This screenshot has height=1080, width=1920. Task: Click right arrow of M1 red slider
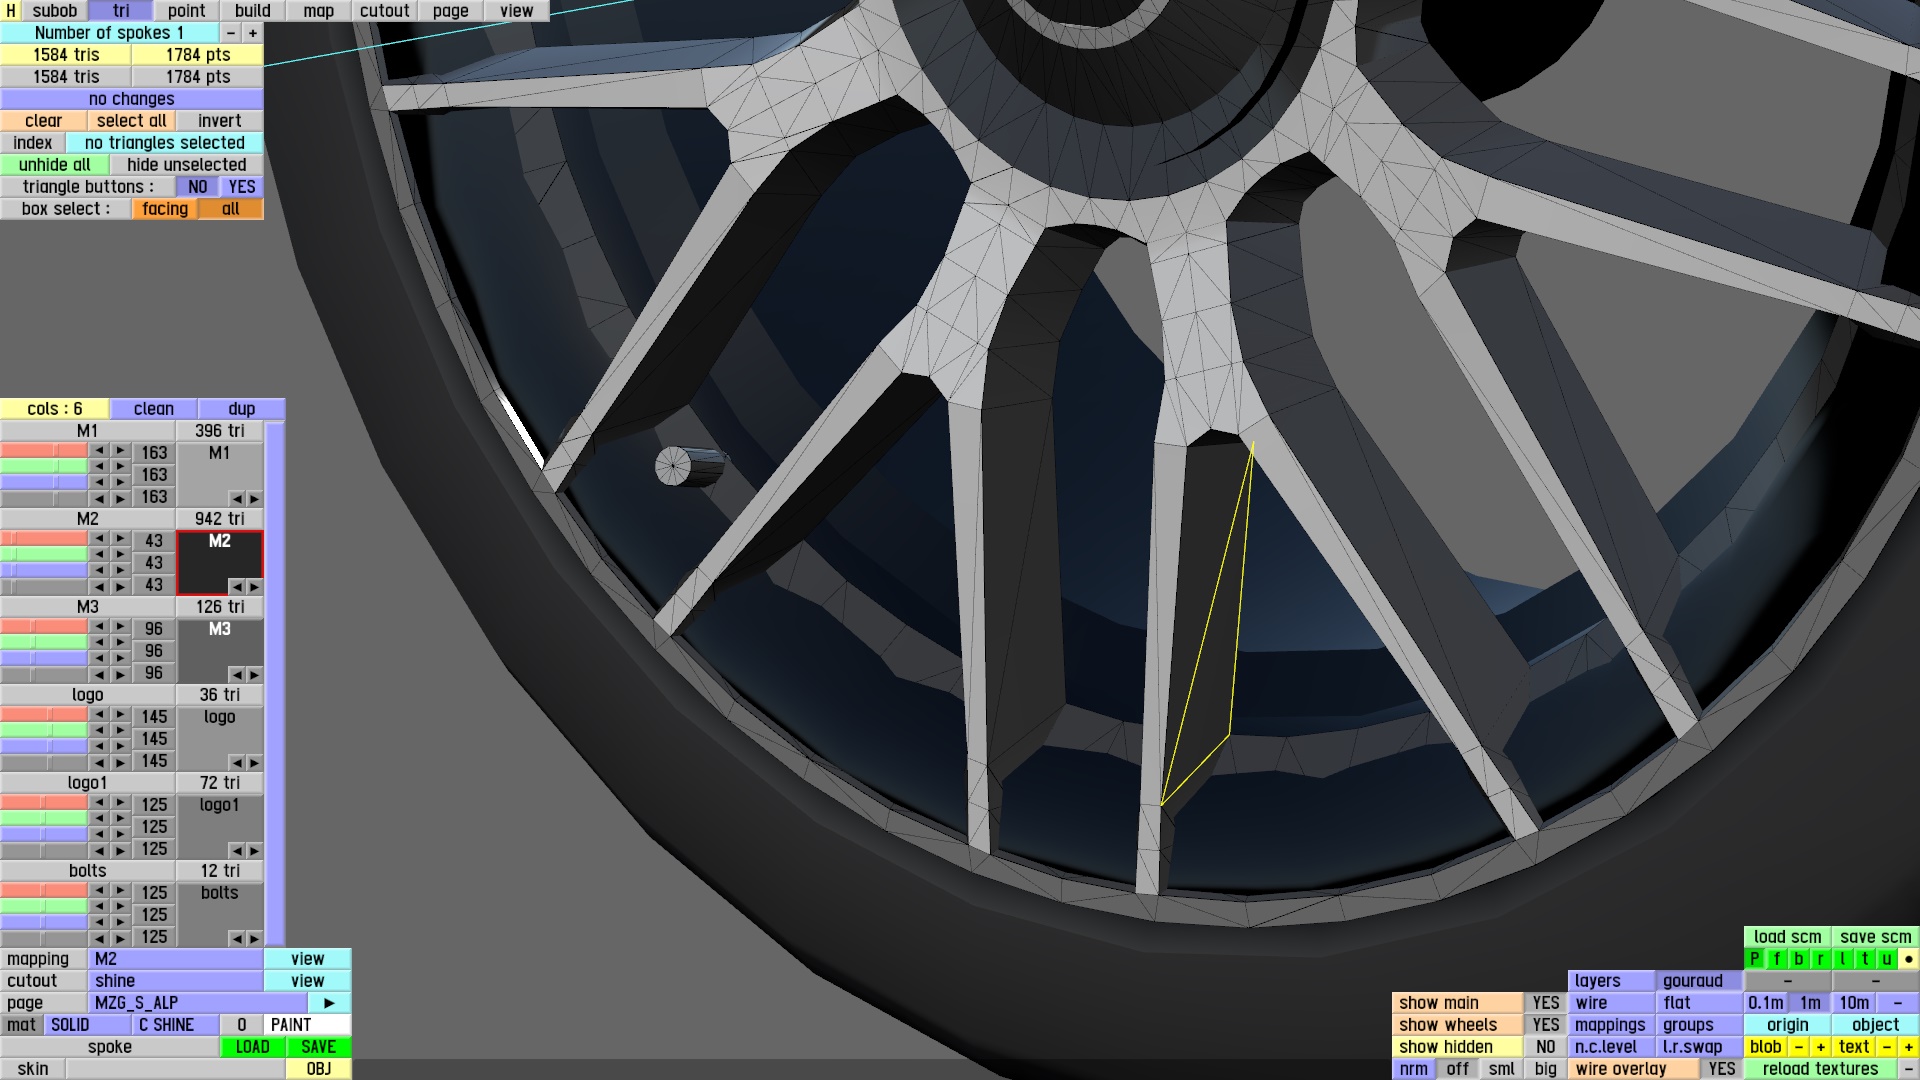pos(120,451)
